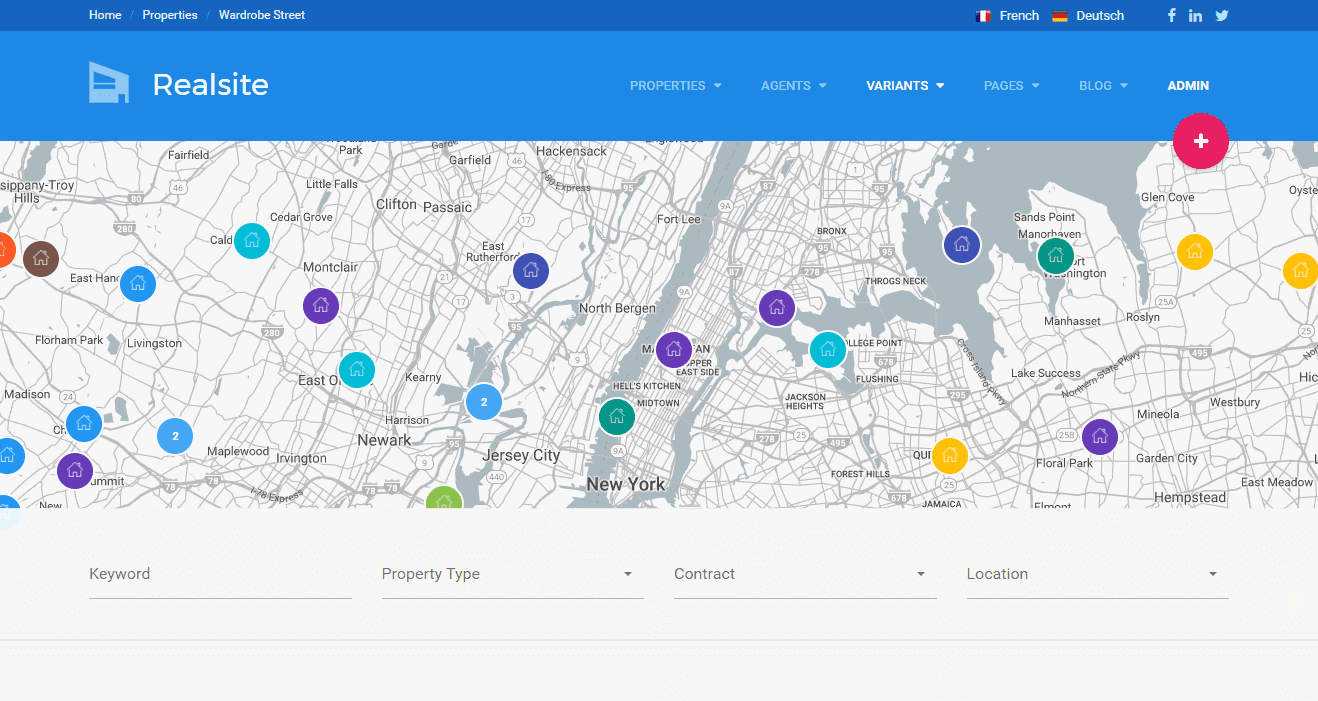Switch language to Deutsch
Image resolution: width=1318 pixels, height=701 pixels.
click(x=1088, y=15)
